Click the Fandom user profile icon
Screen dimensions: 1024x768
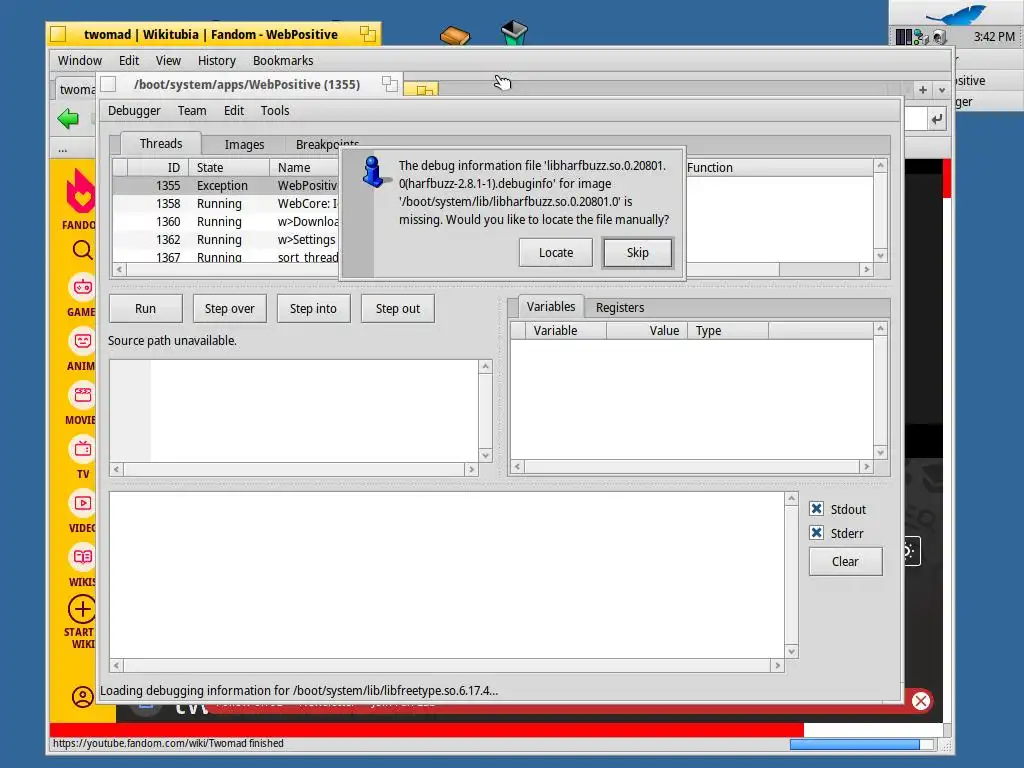[x=82, y=697]
